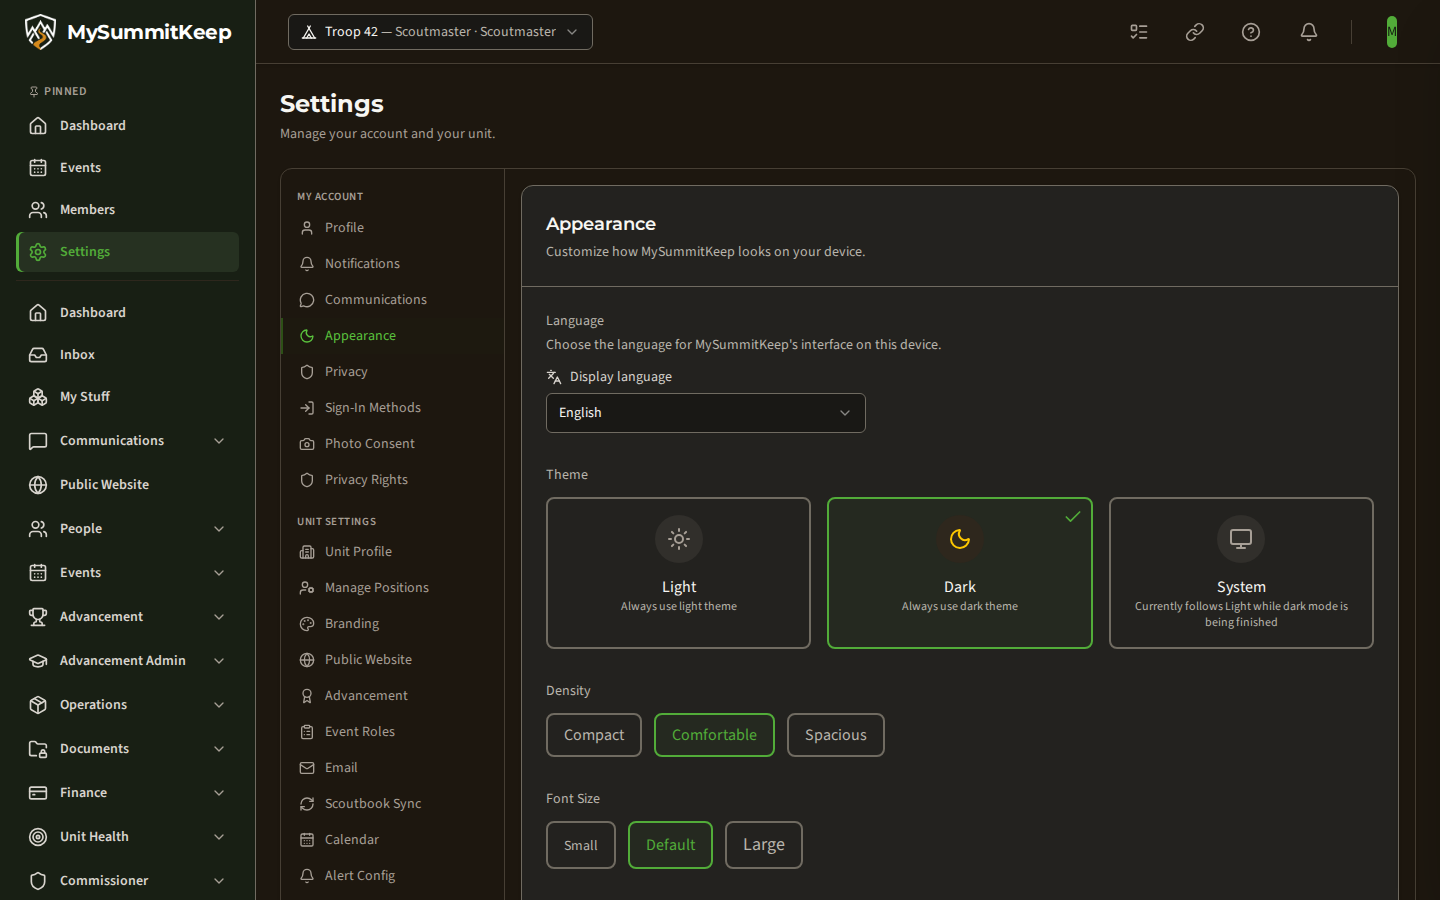Click the link icon in top bar
Screen dimensions: 1440x900
tap(1195, 32)
